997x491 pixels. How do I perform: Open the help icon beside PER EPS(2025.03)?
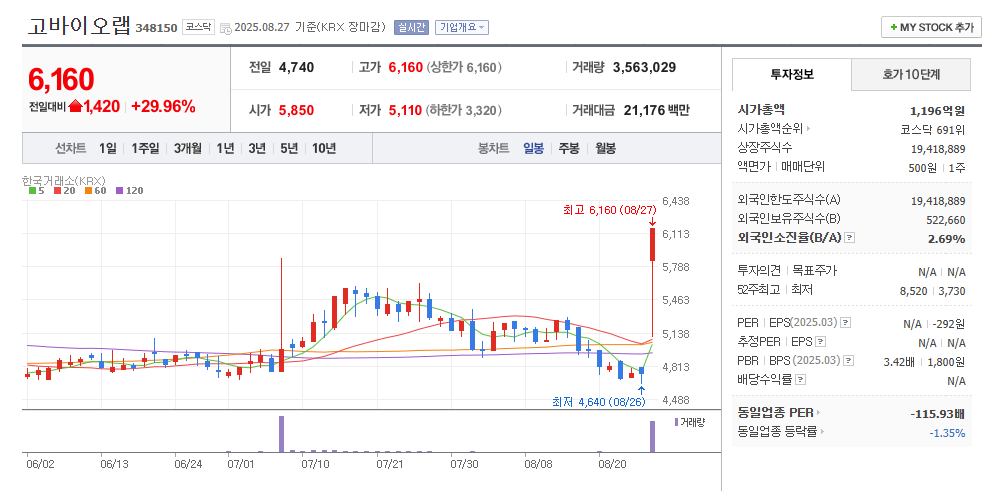coord(845,322)
